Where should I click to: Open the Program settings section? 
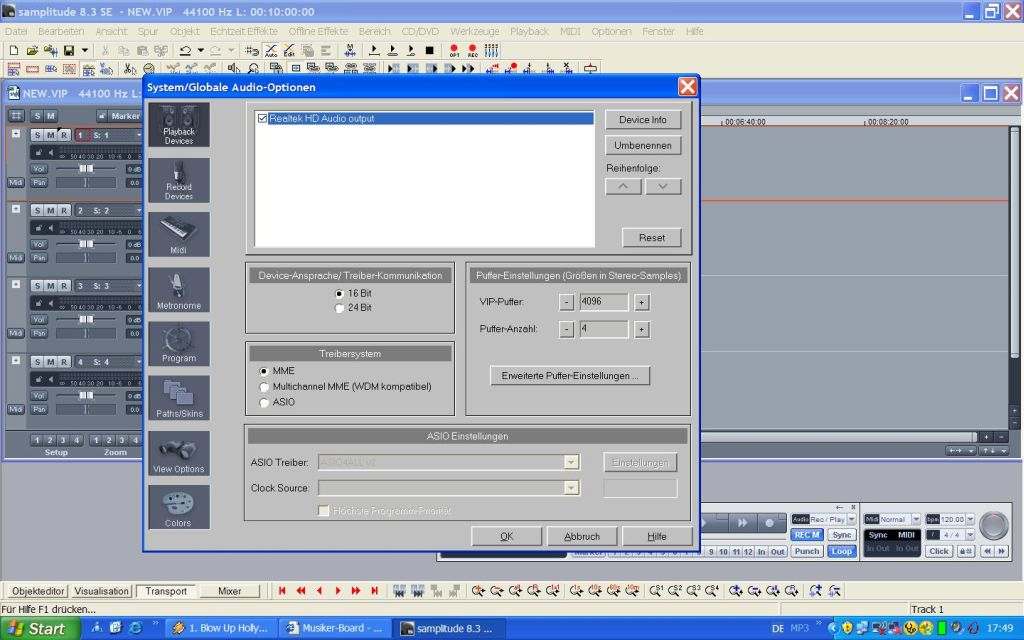[178, 344]
